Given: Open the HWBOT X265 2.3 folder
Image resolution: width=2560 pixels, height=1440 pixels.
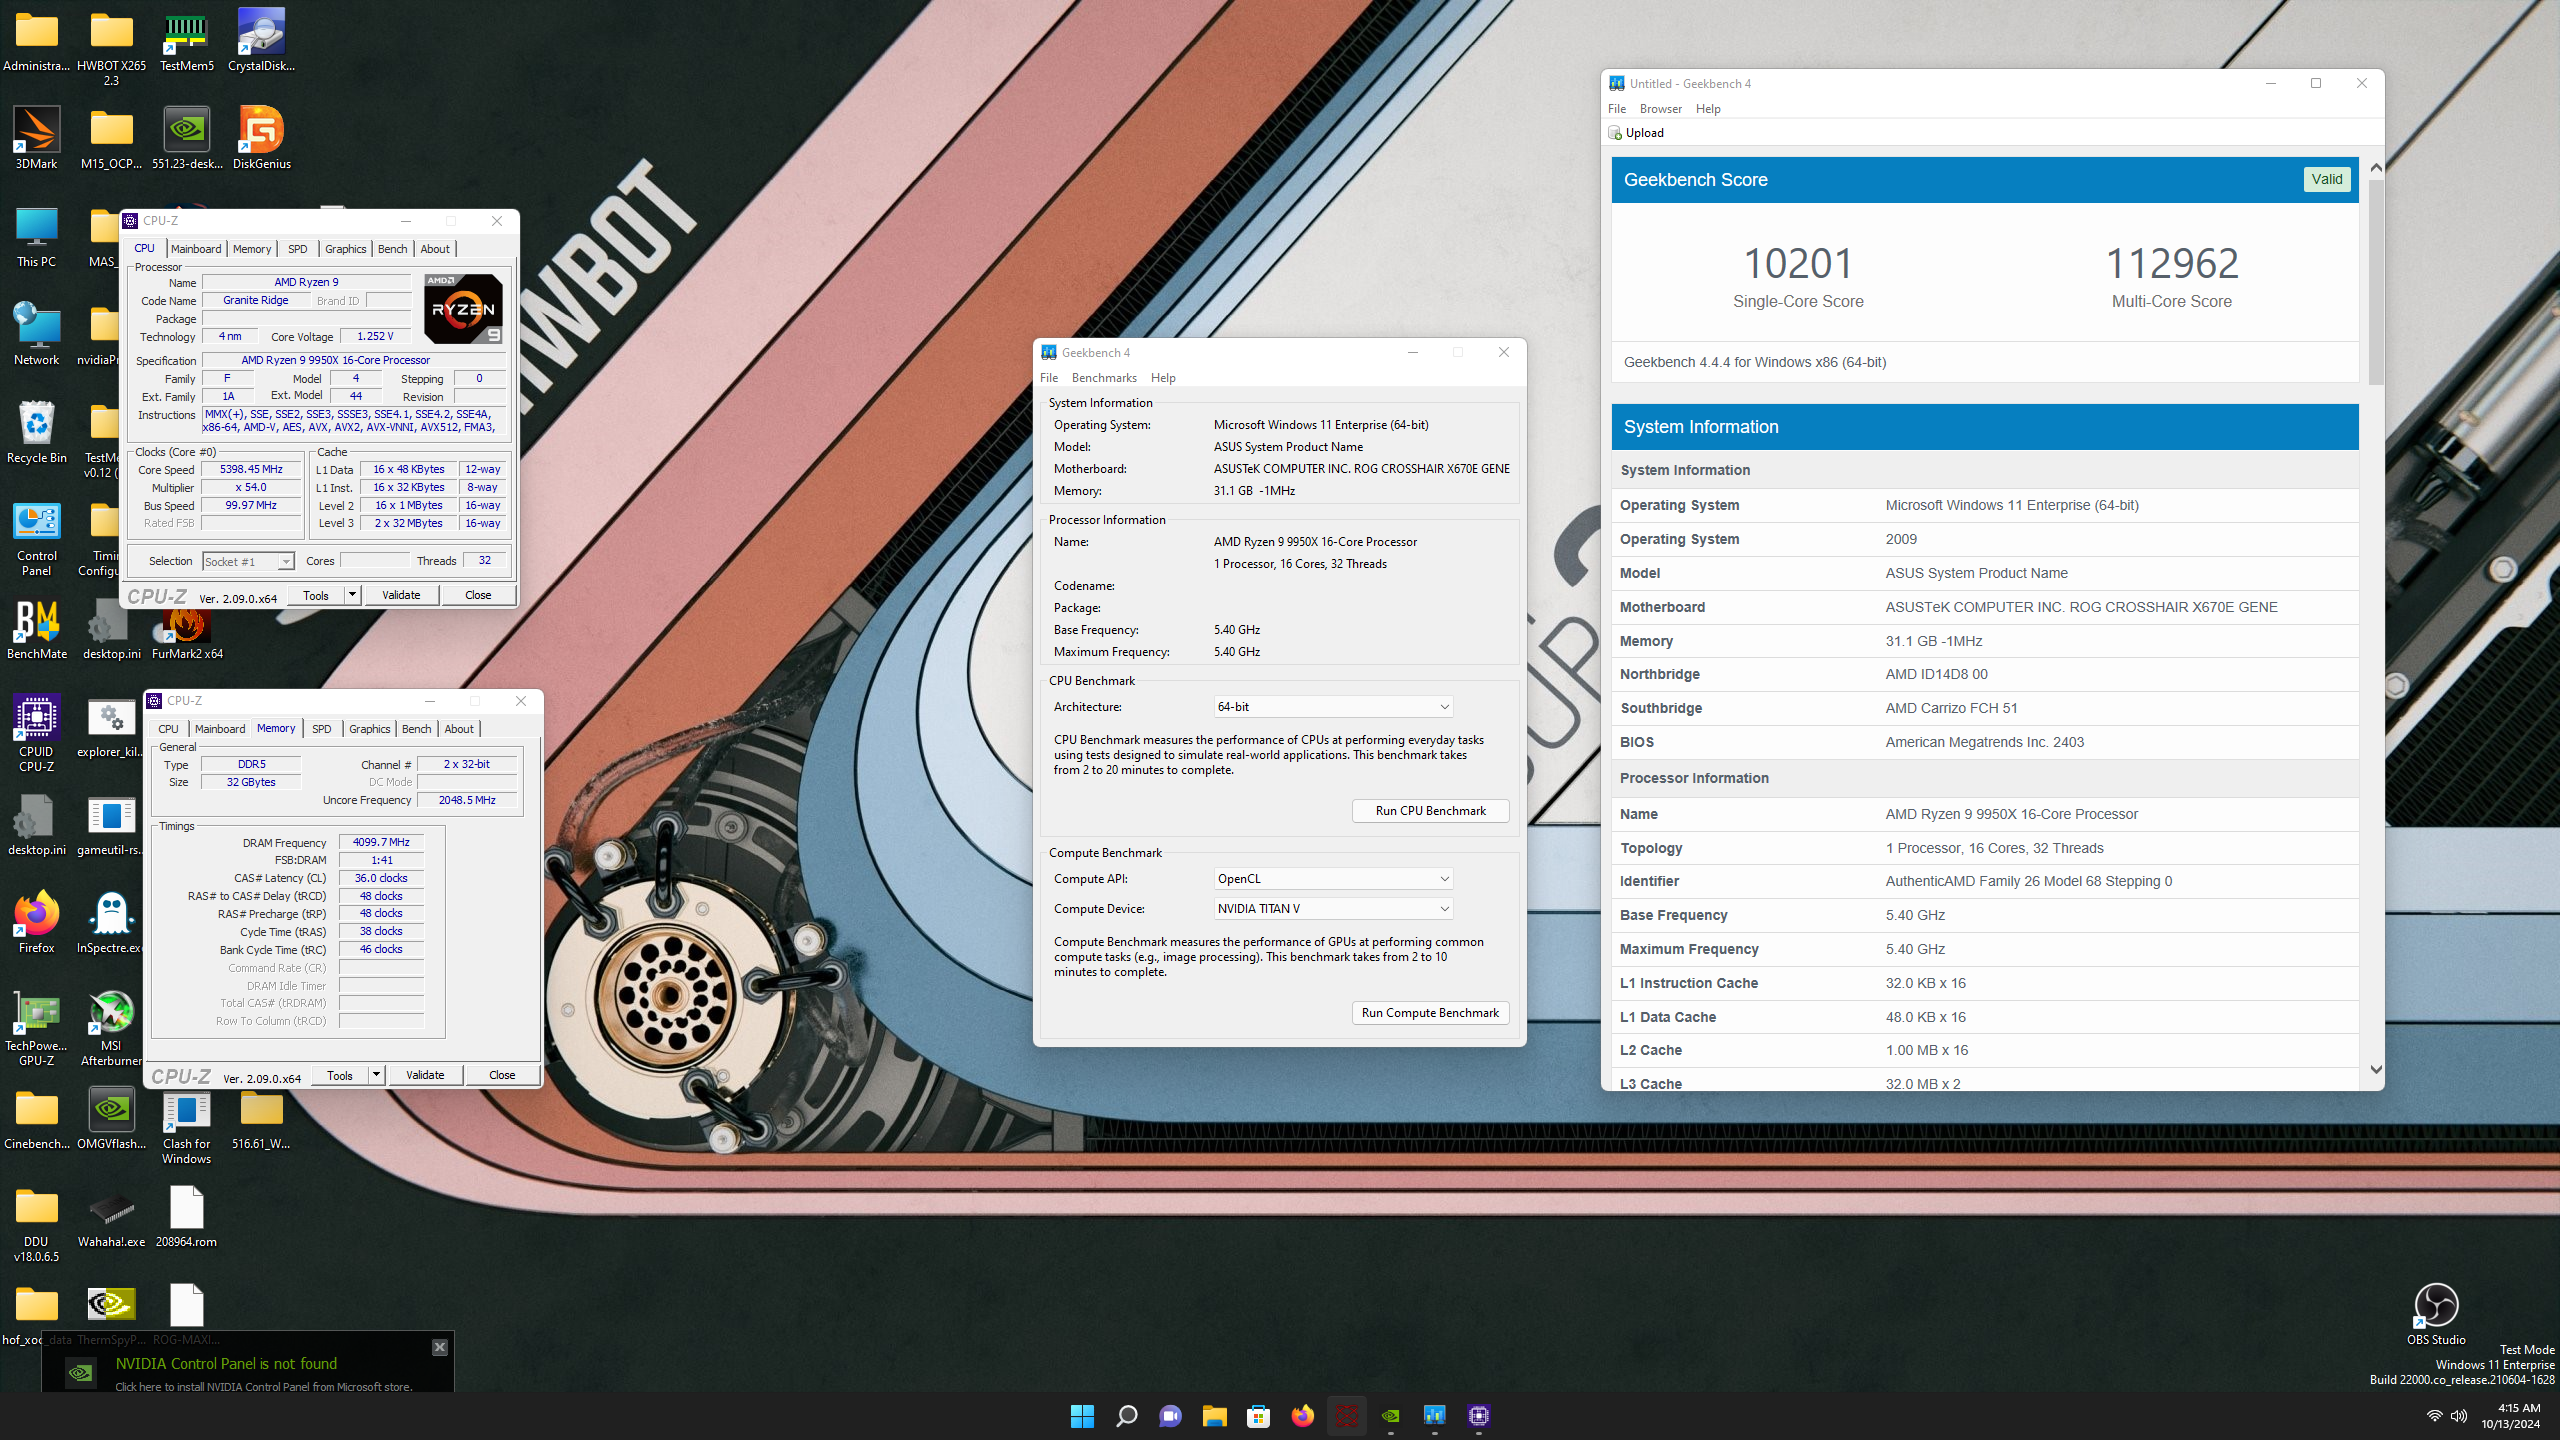Looking at the screenshot, I should point(111,48).
